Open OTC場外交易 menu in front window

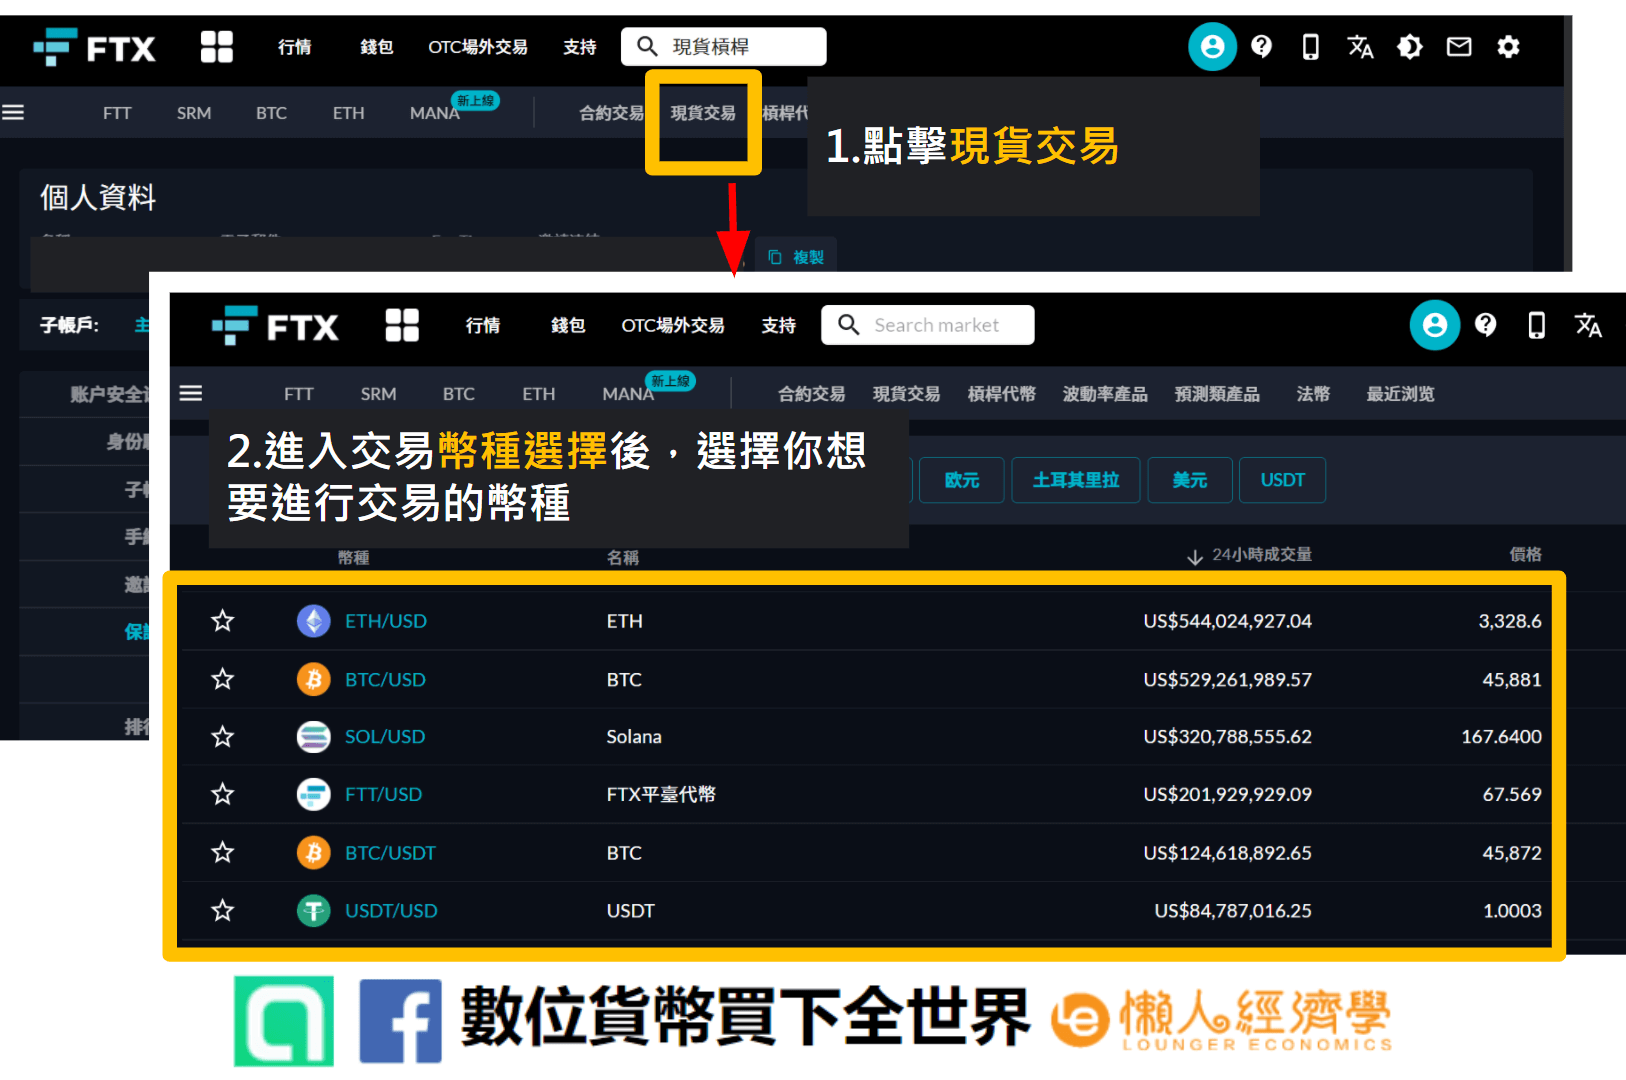(673, 326)
